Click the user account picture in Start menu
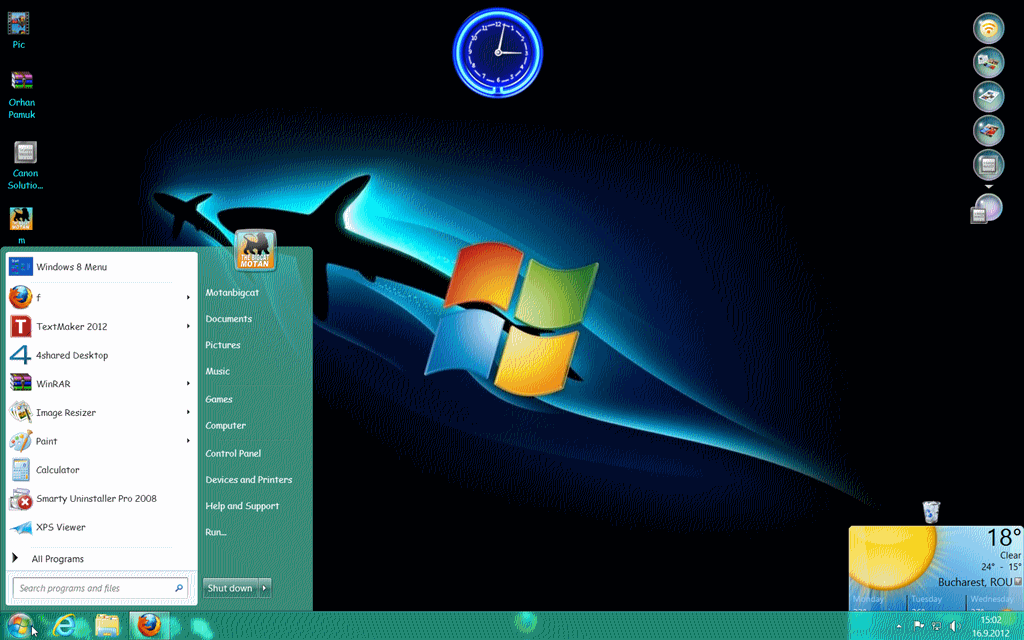This screenshot has width=1024, height=640. point(255,250)
